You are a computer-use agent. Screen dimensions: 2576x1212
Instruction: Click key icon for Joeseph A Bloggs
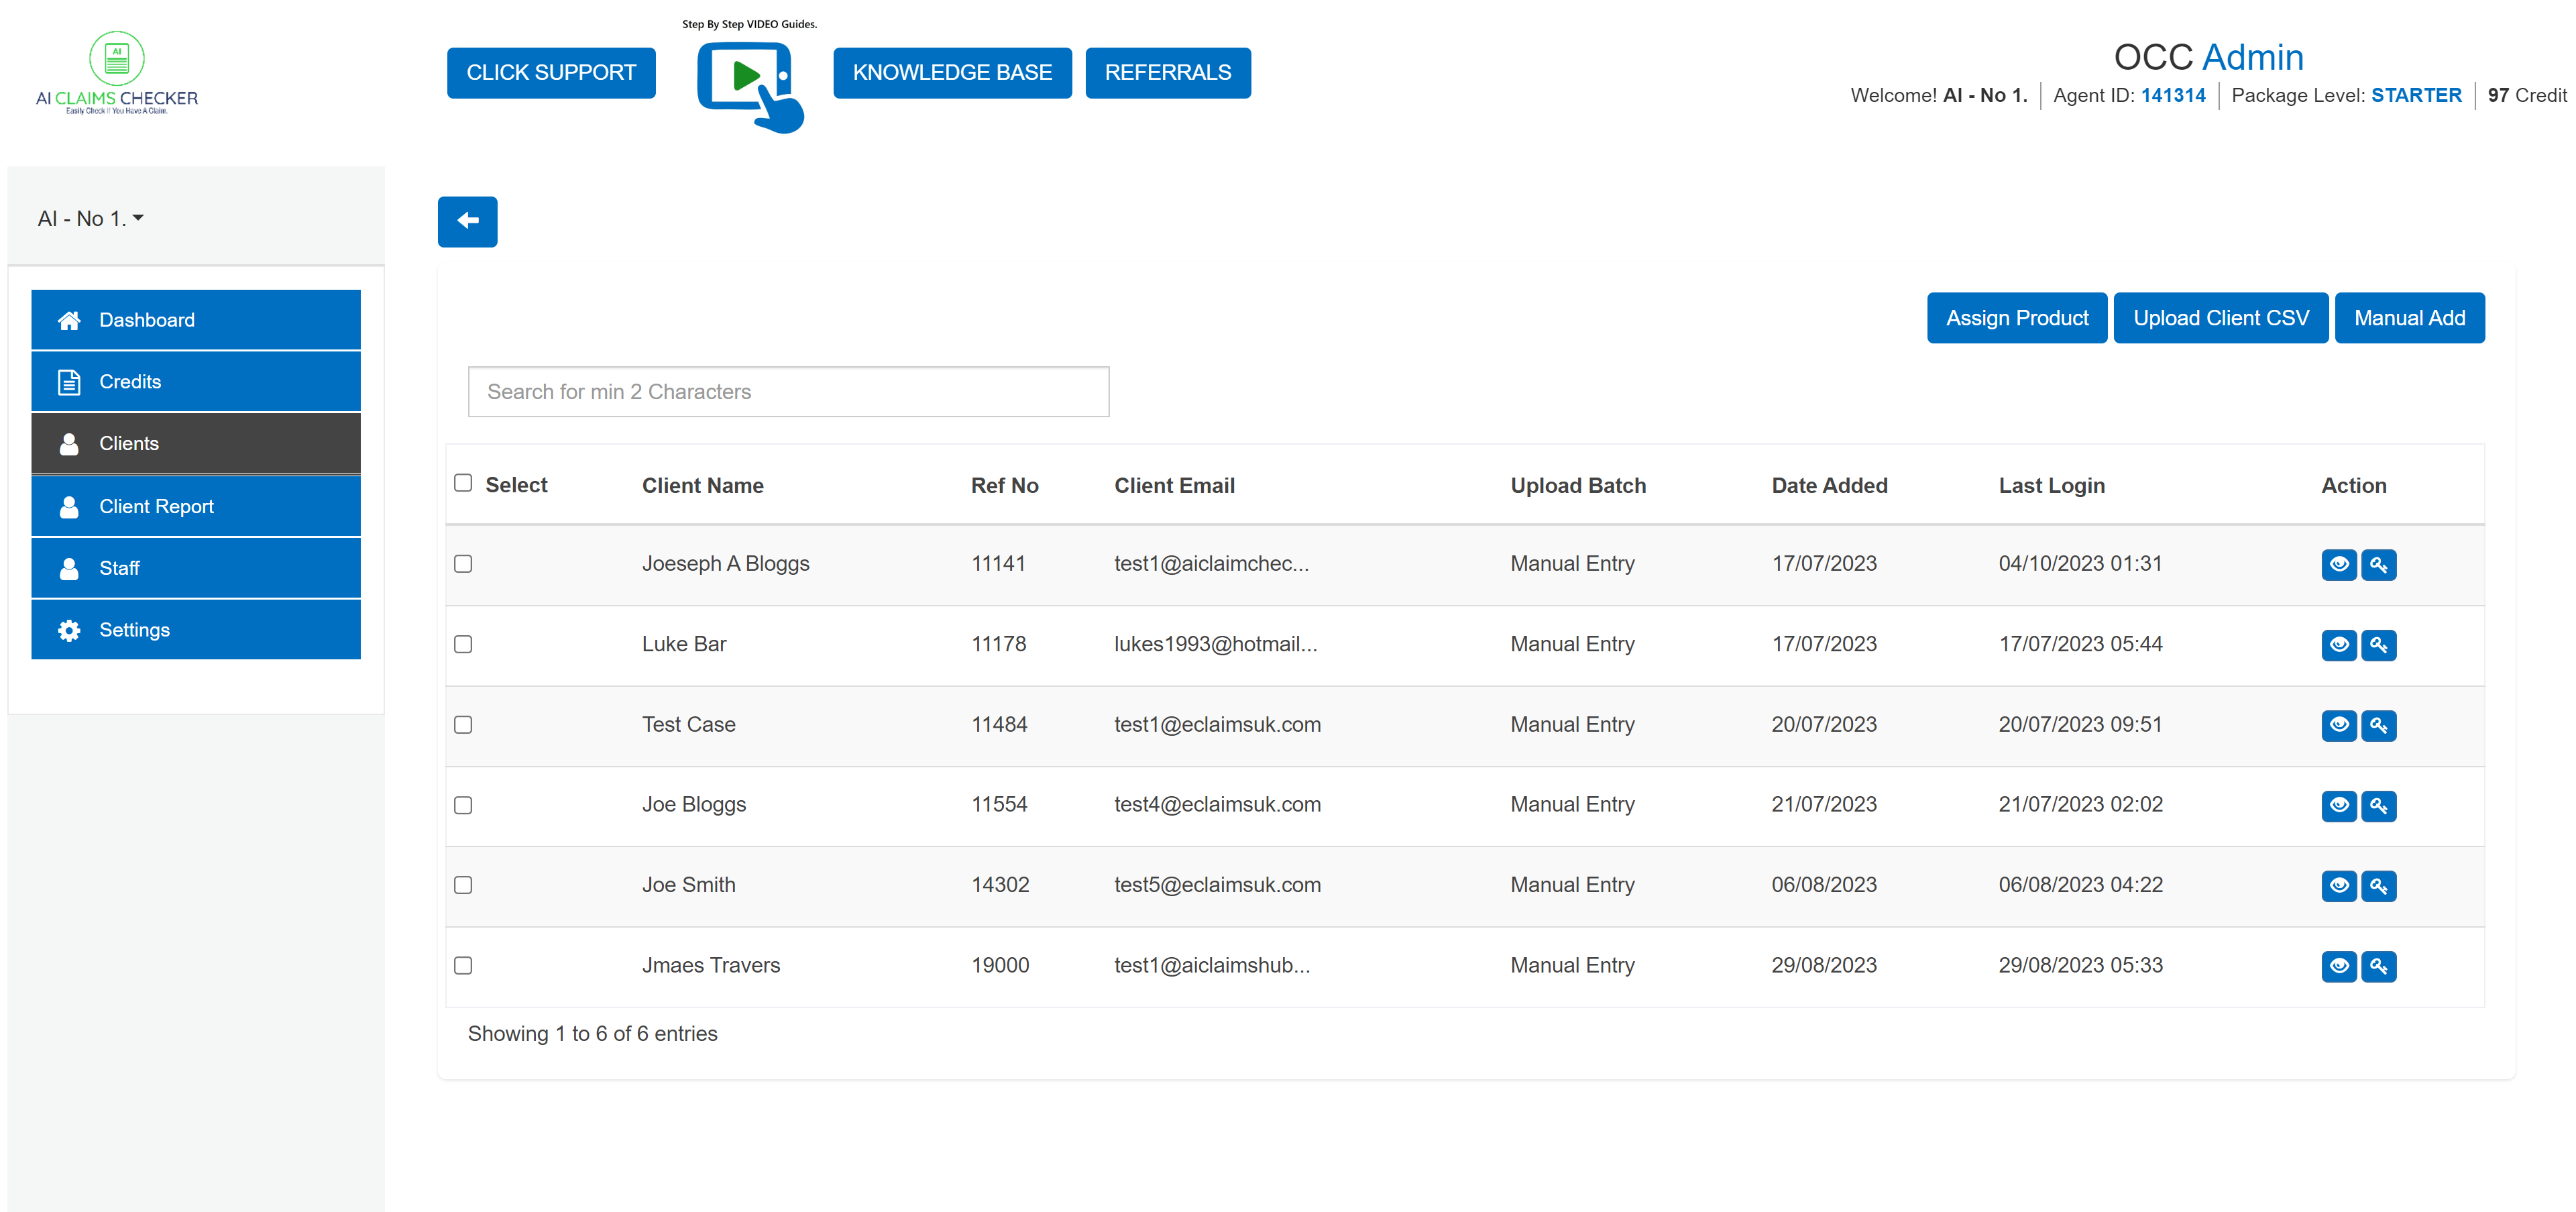point(2378,564)
